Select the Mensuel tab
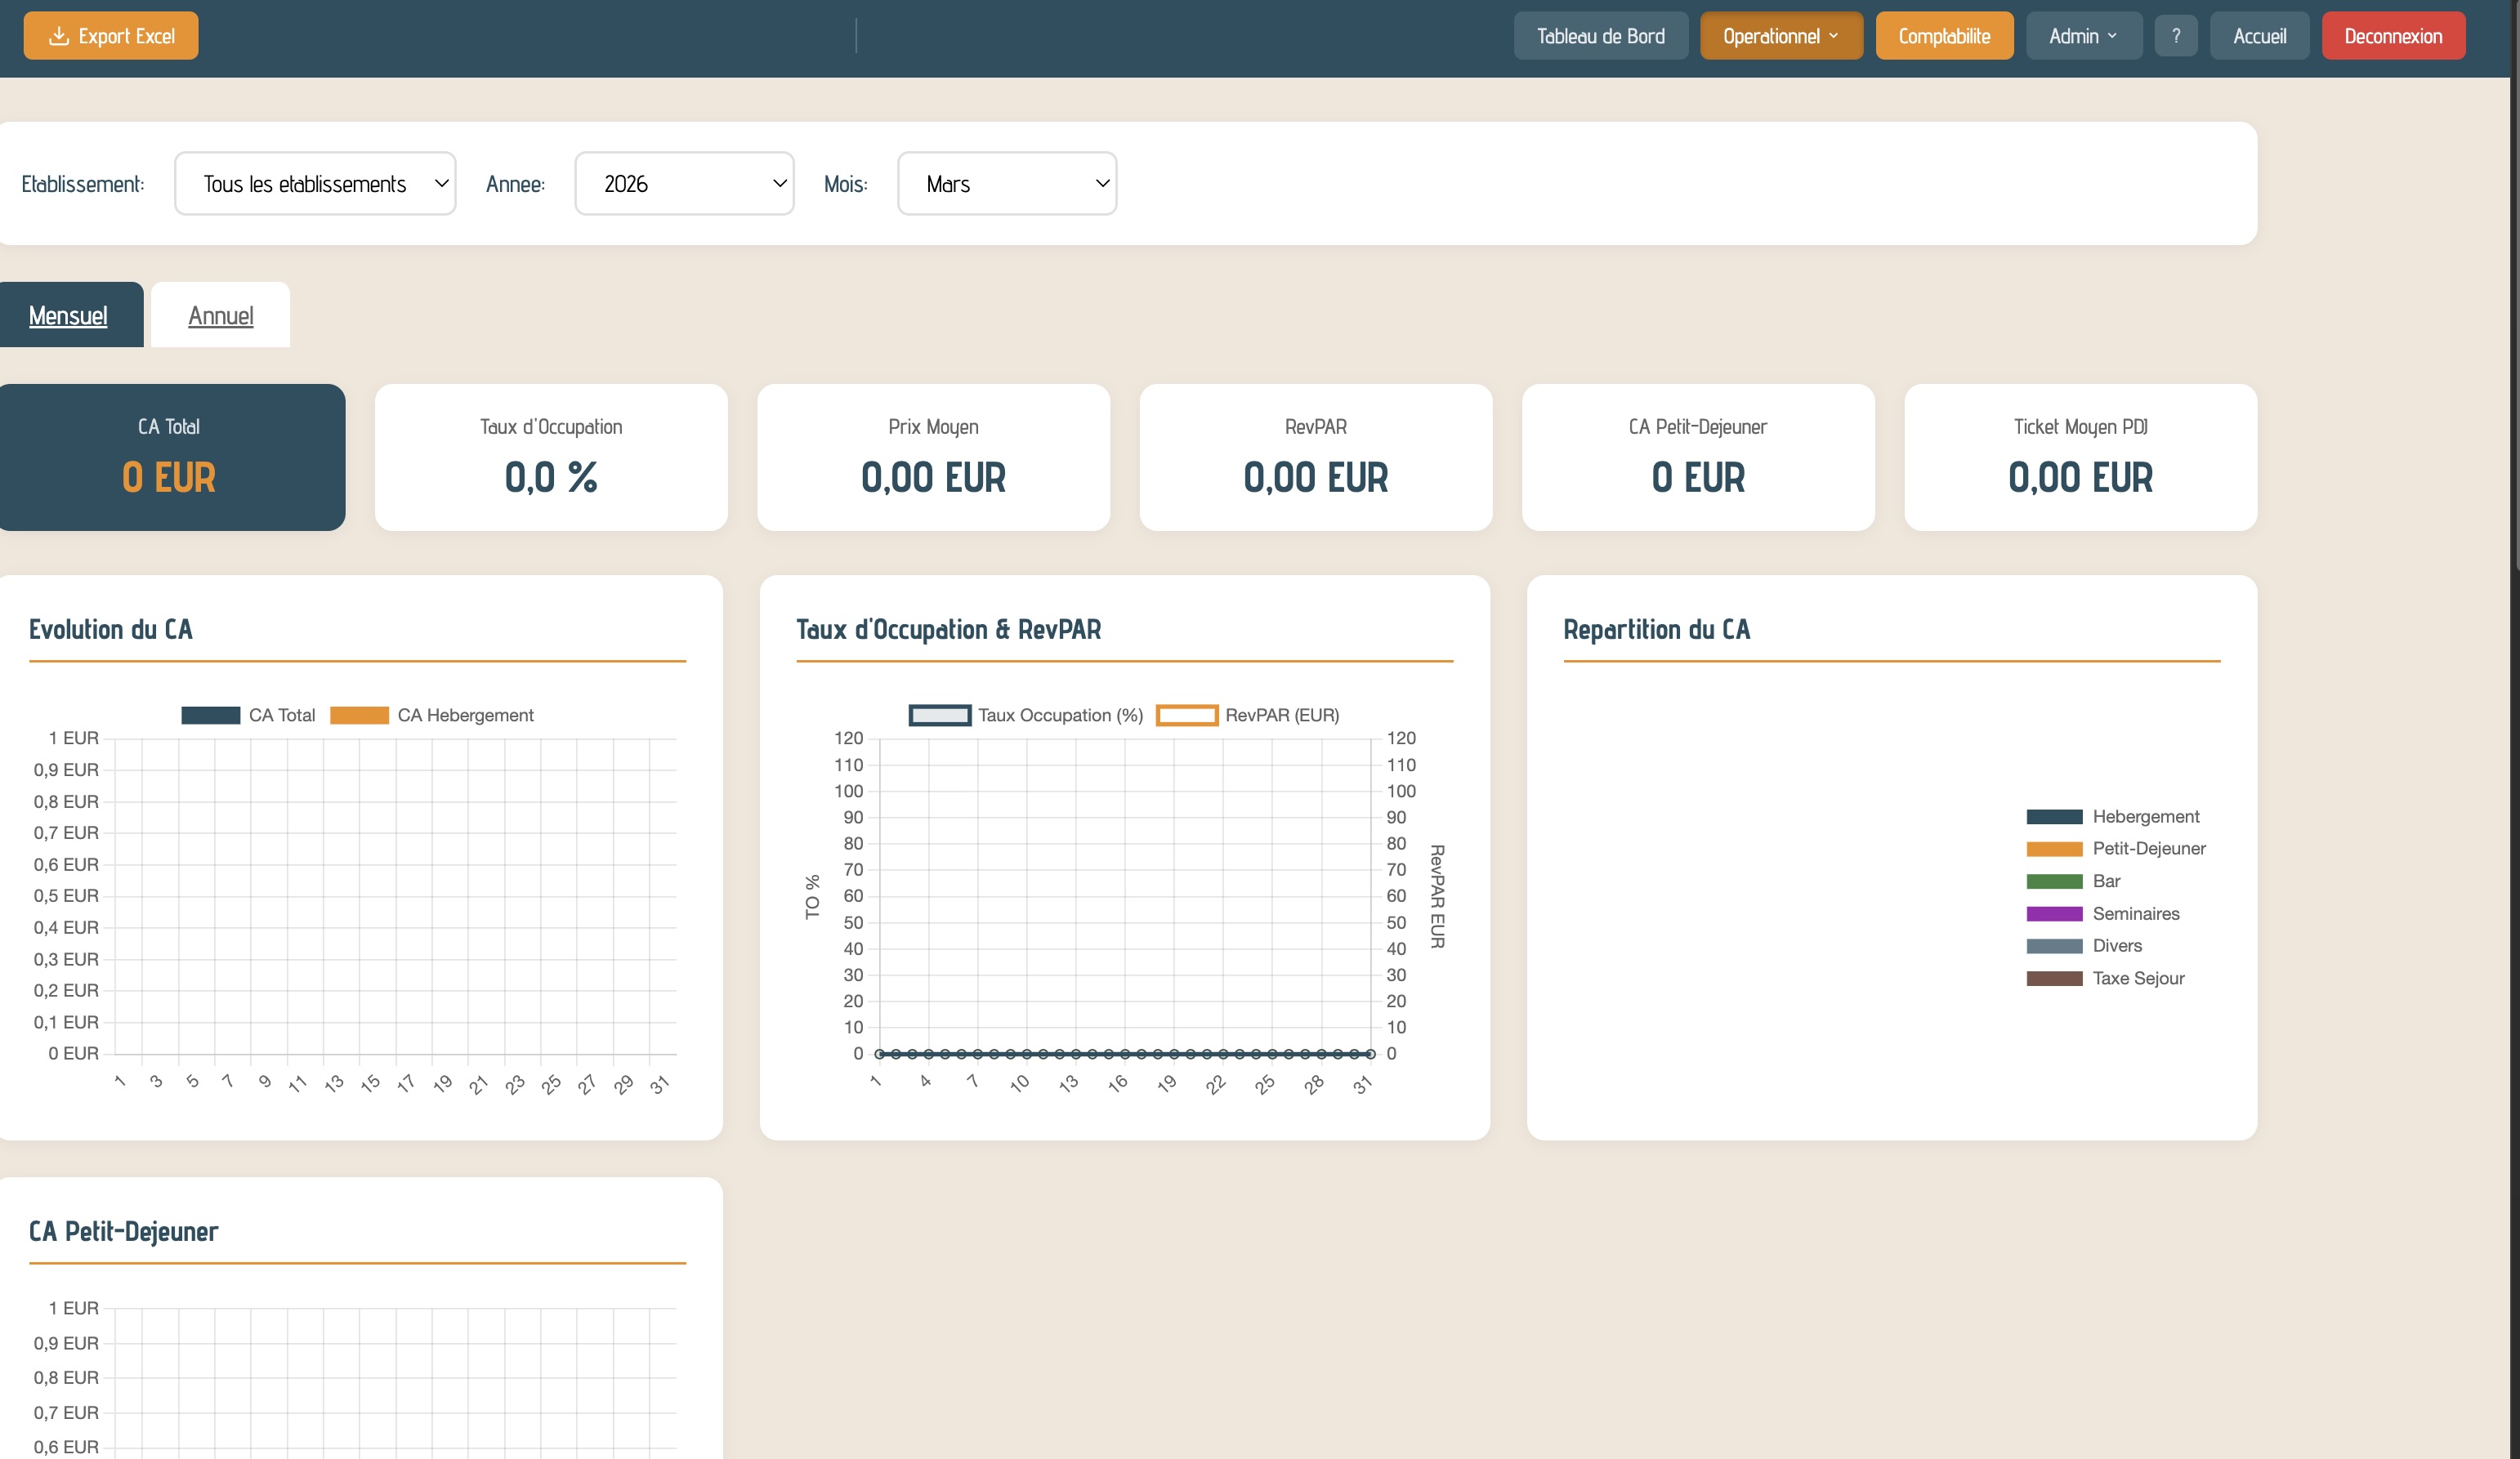The width and height of the screenshot is (2520, 1459). [67, 314]
